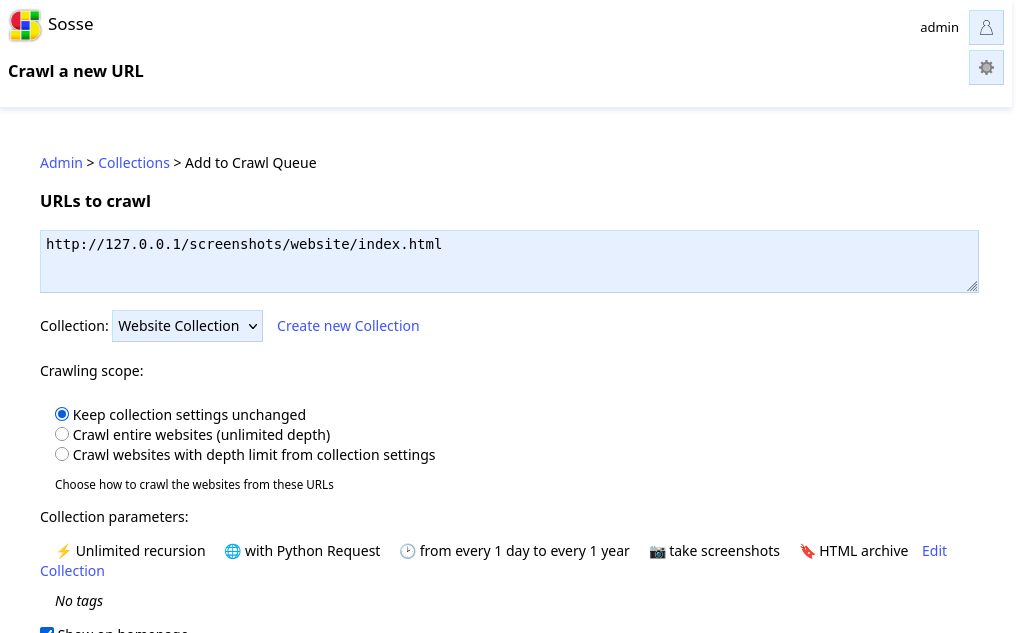Click the Sosse site title
The height and width of the screenshot is (633, 1024).
pos(71,24)
